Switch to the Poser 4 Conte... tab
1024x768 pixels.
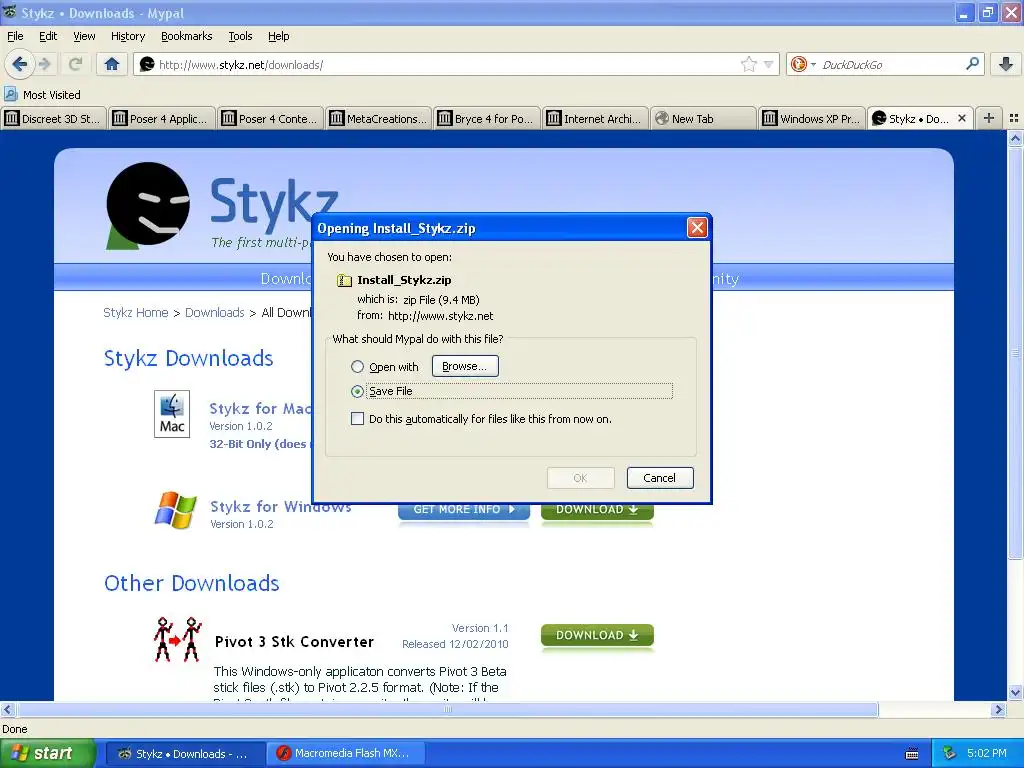coord(270,119)
